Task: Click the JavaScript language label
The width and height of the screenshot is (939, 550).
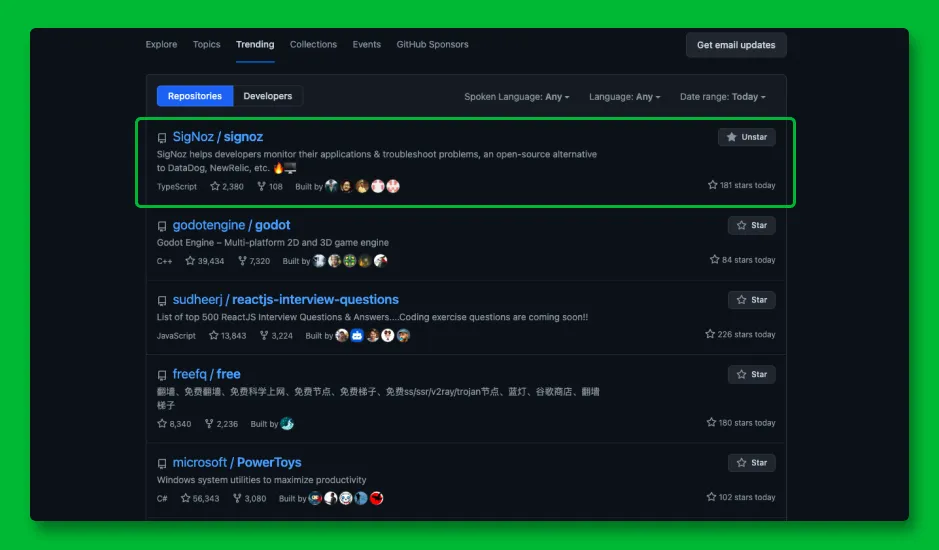Action: point(176,336)
